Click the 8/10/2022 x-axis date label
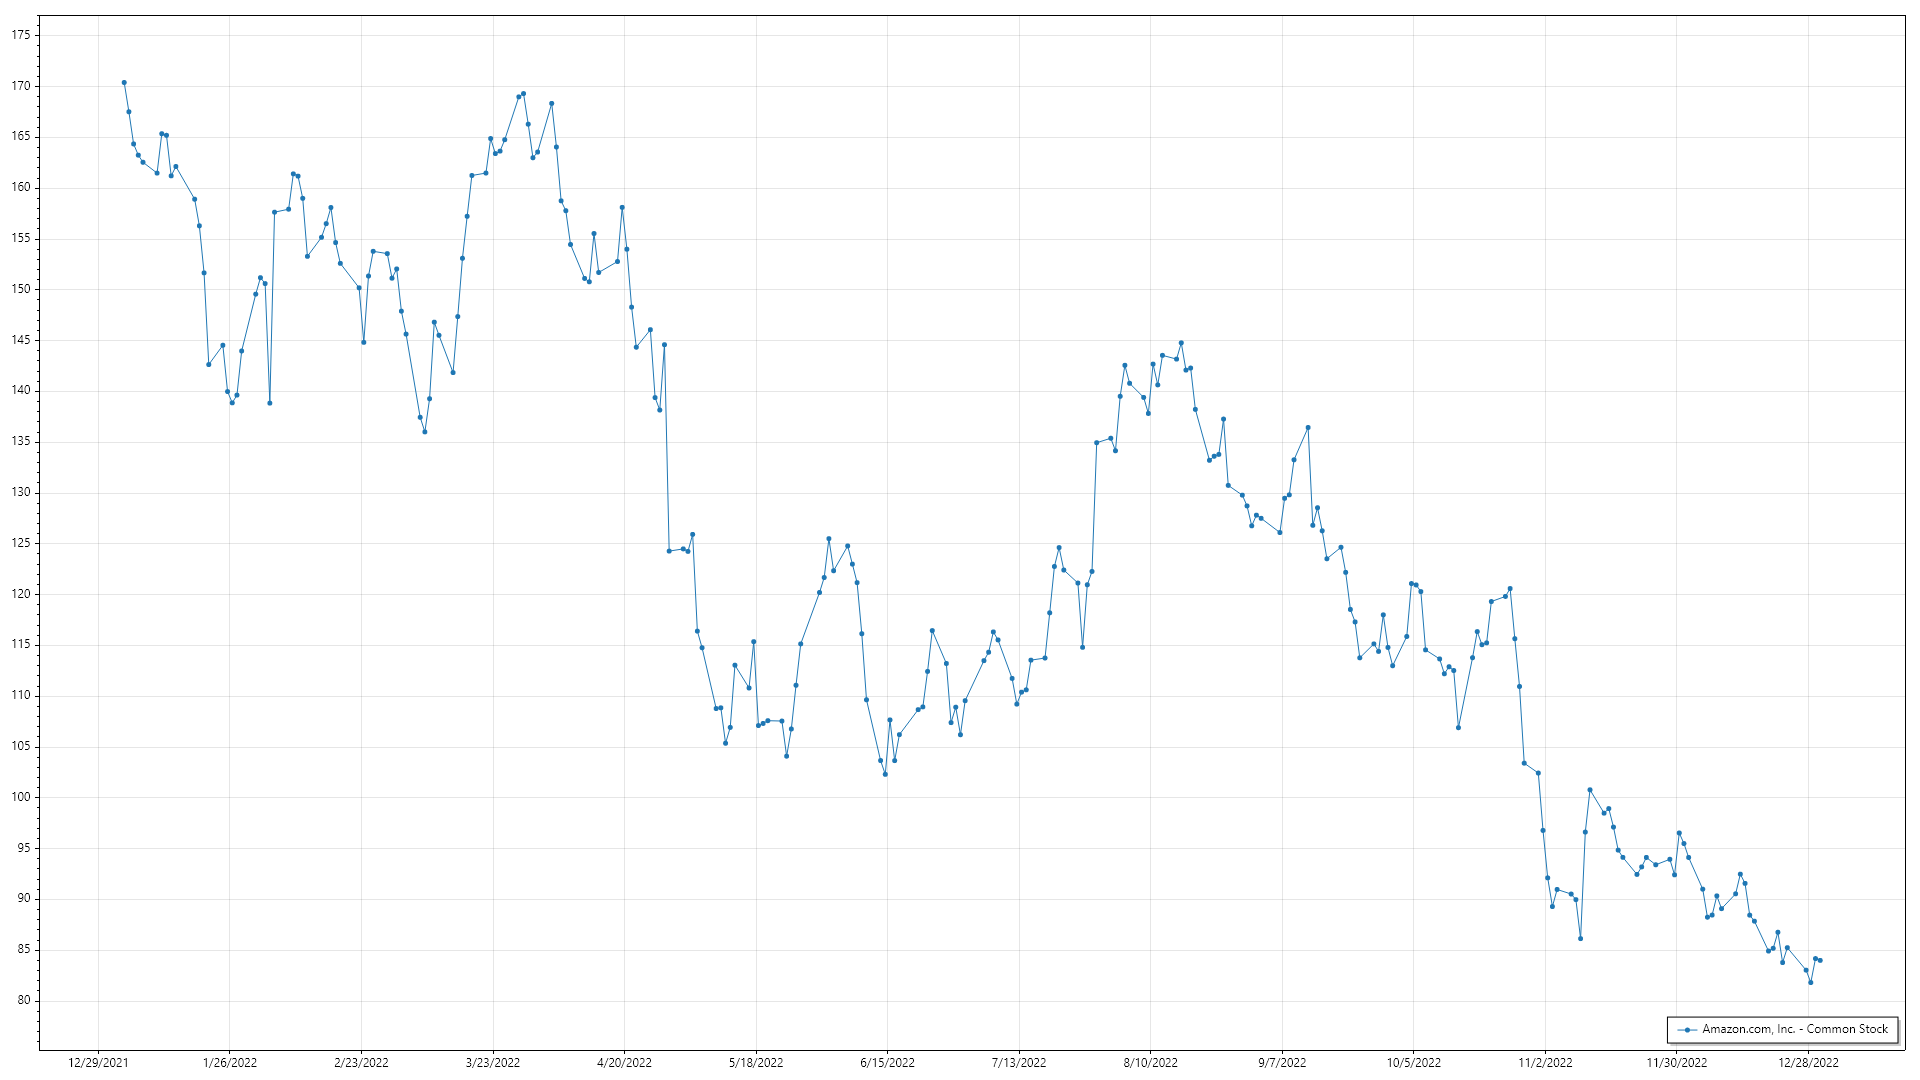The width and height of the screenshot is (1920, 1080). point(1150,1063)
